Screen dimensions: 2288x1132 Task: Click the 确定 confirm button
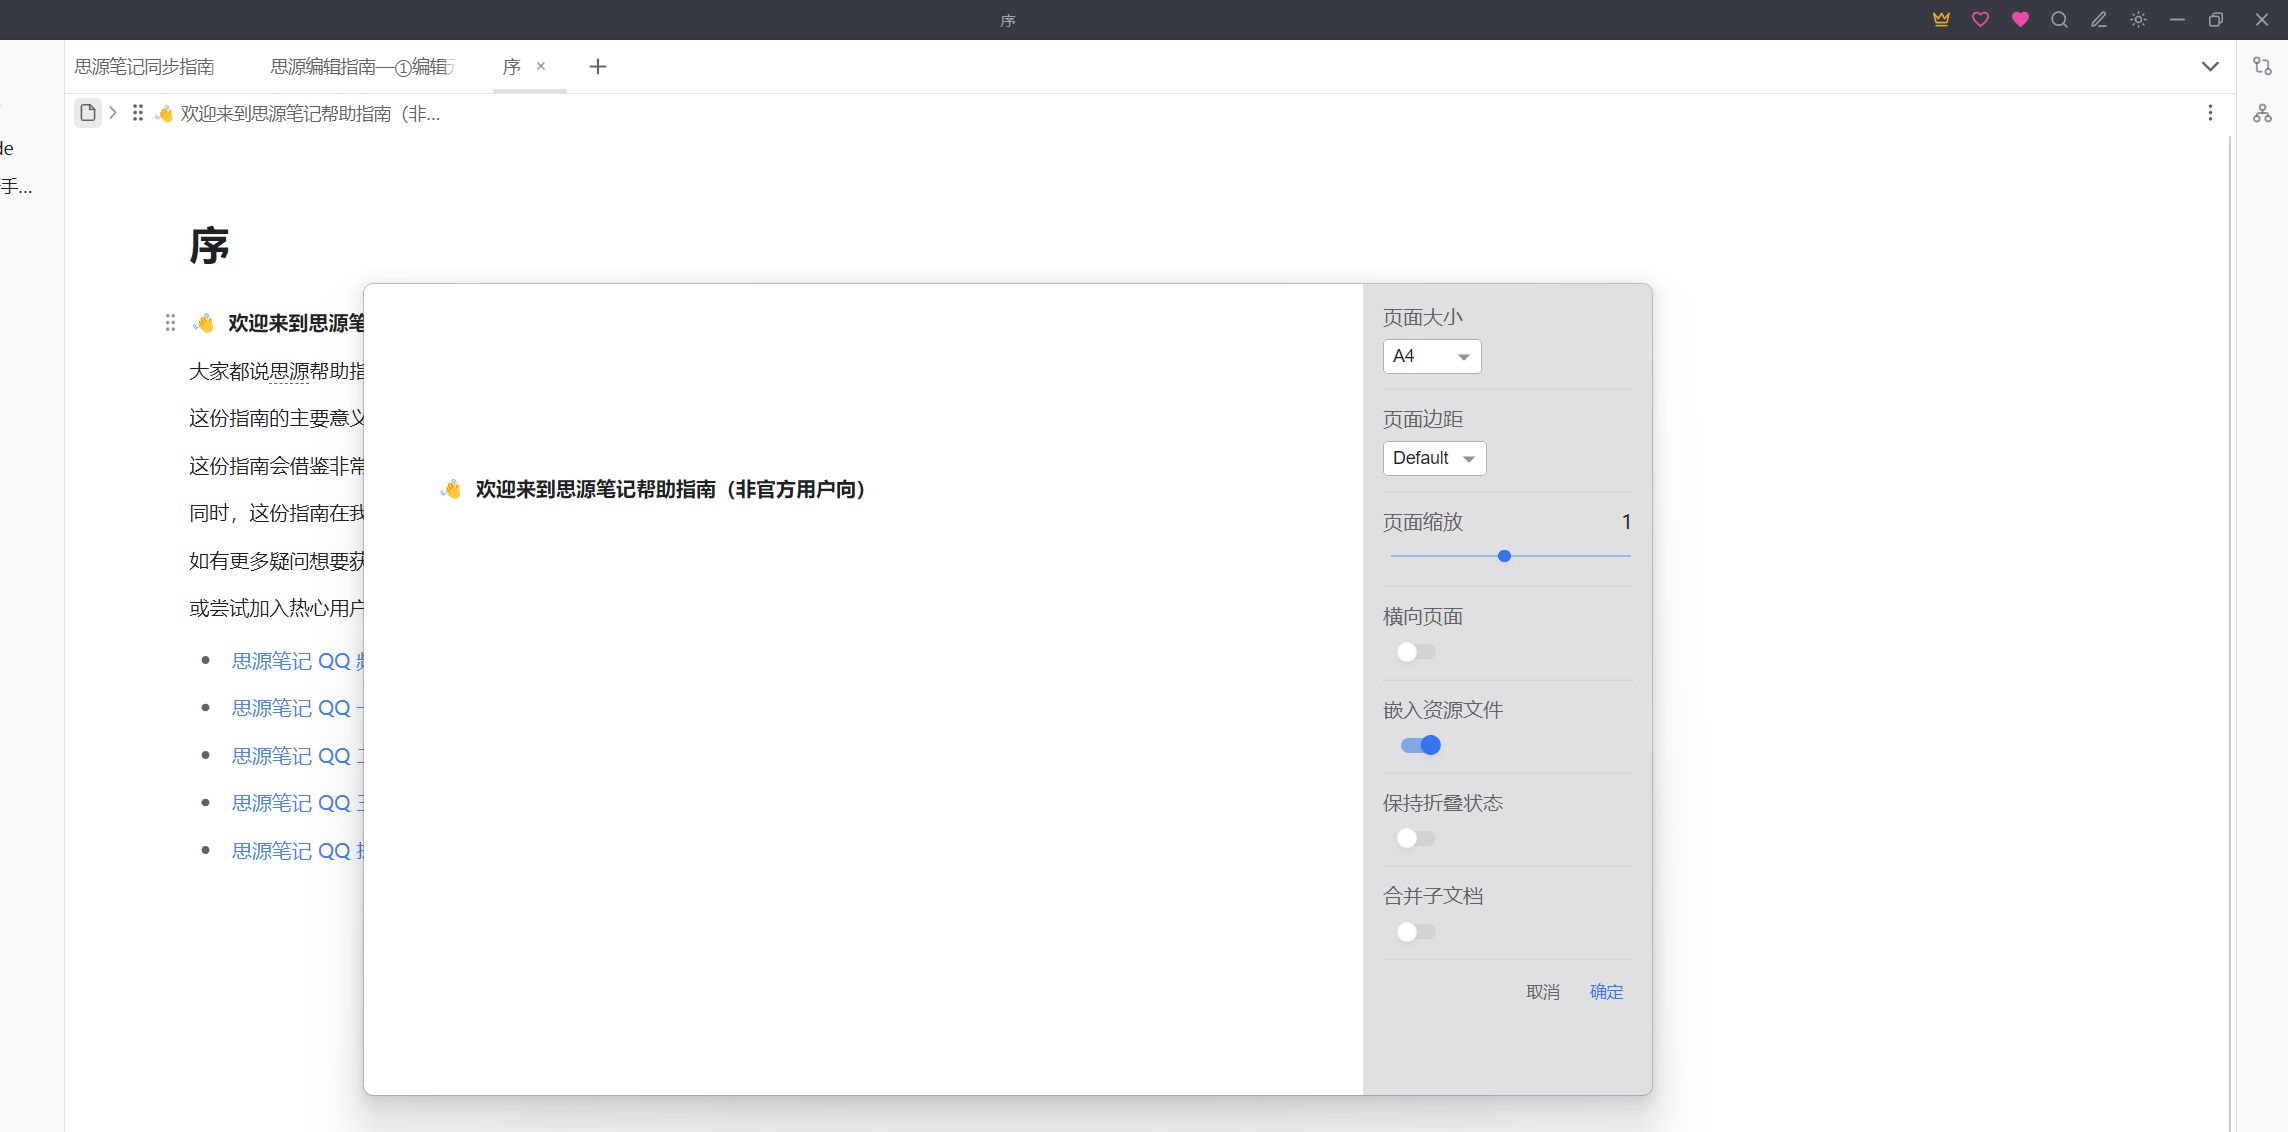pyautogui.click(x=1606, y=991)
